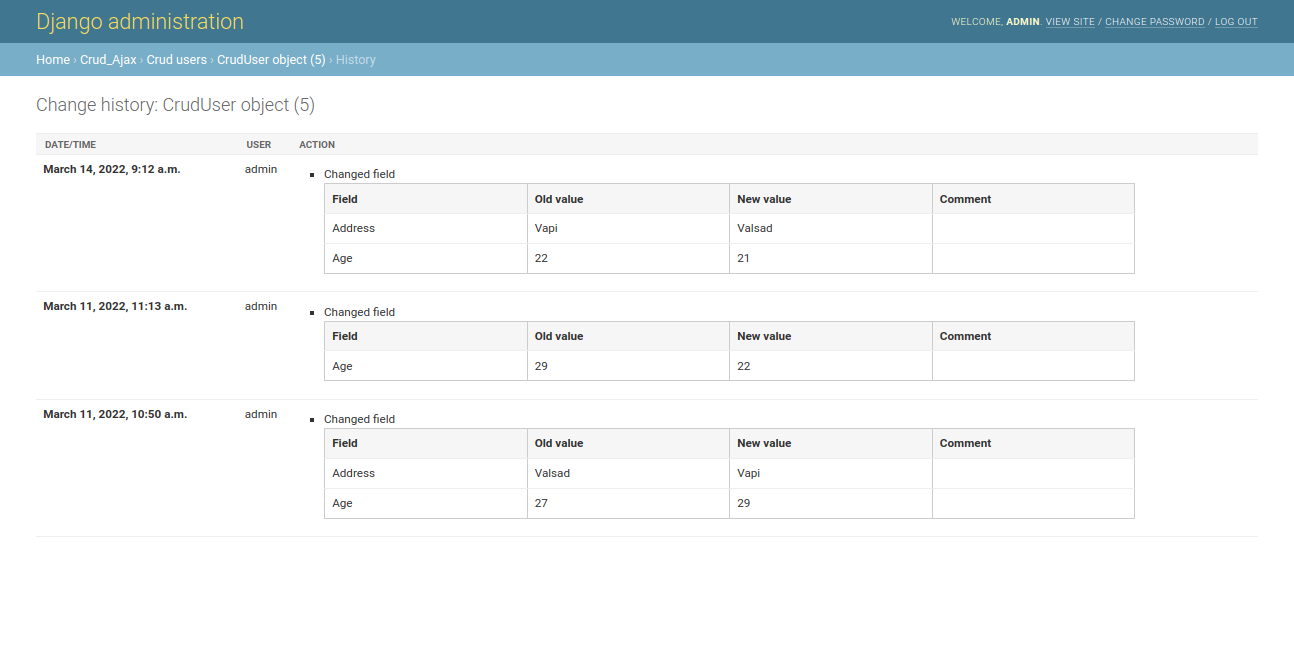Open CrudUser object (5) breadcrumb link
Screen dimensions: 1294x672
point(271,60)
